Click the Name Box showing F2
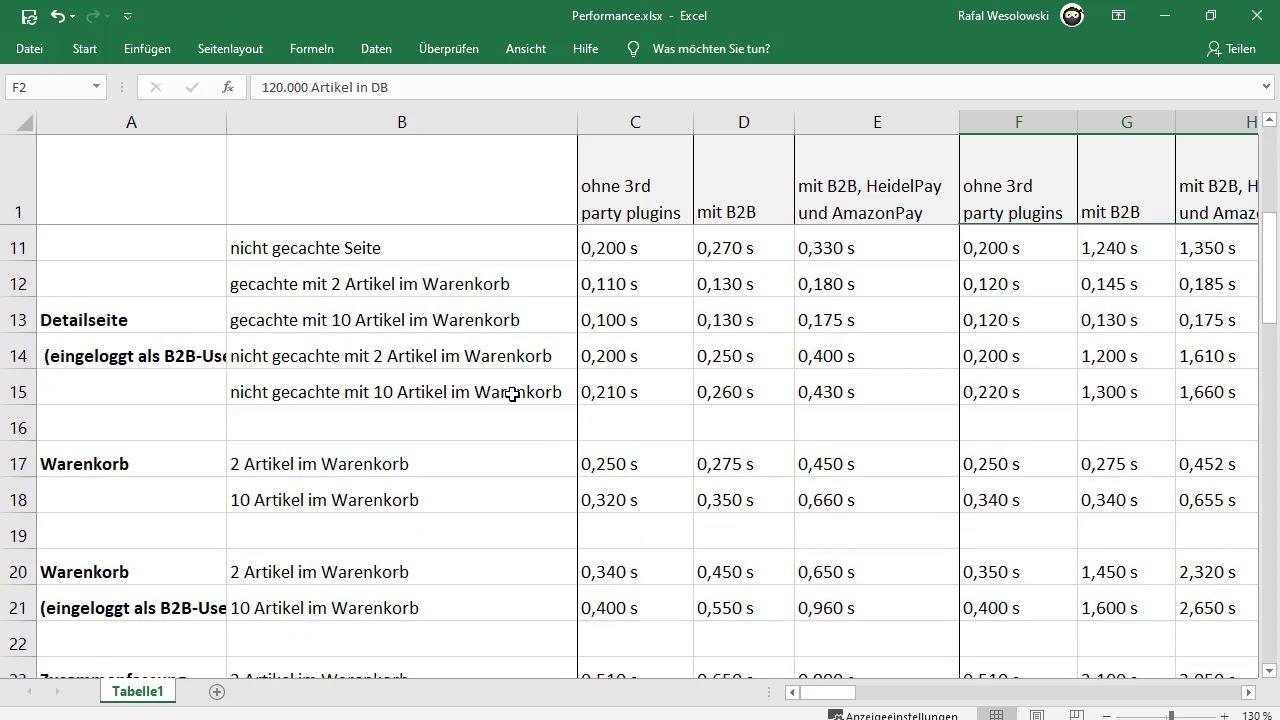1280x720 pixels. coord(47,87)
